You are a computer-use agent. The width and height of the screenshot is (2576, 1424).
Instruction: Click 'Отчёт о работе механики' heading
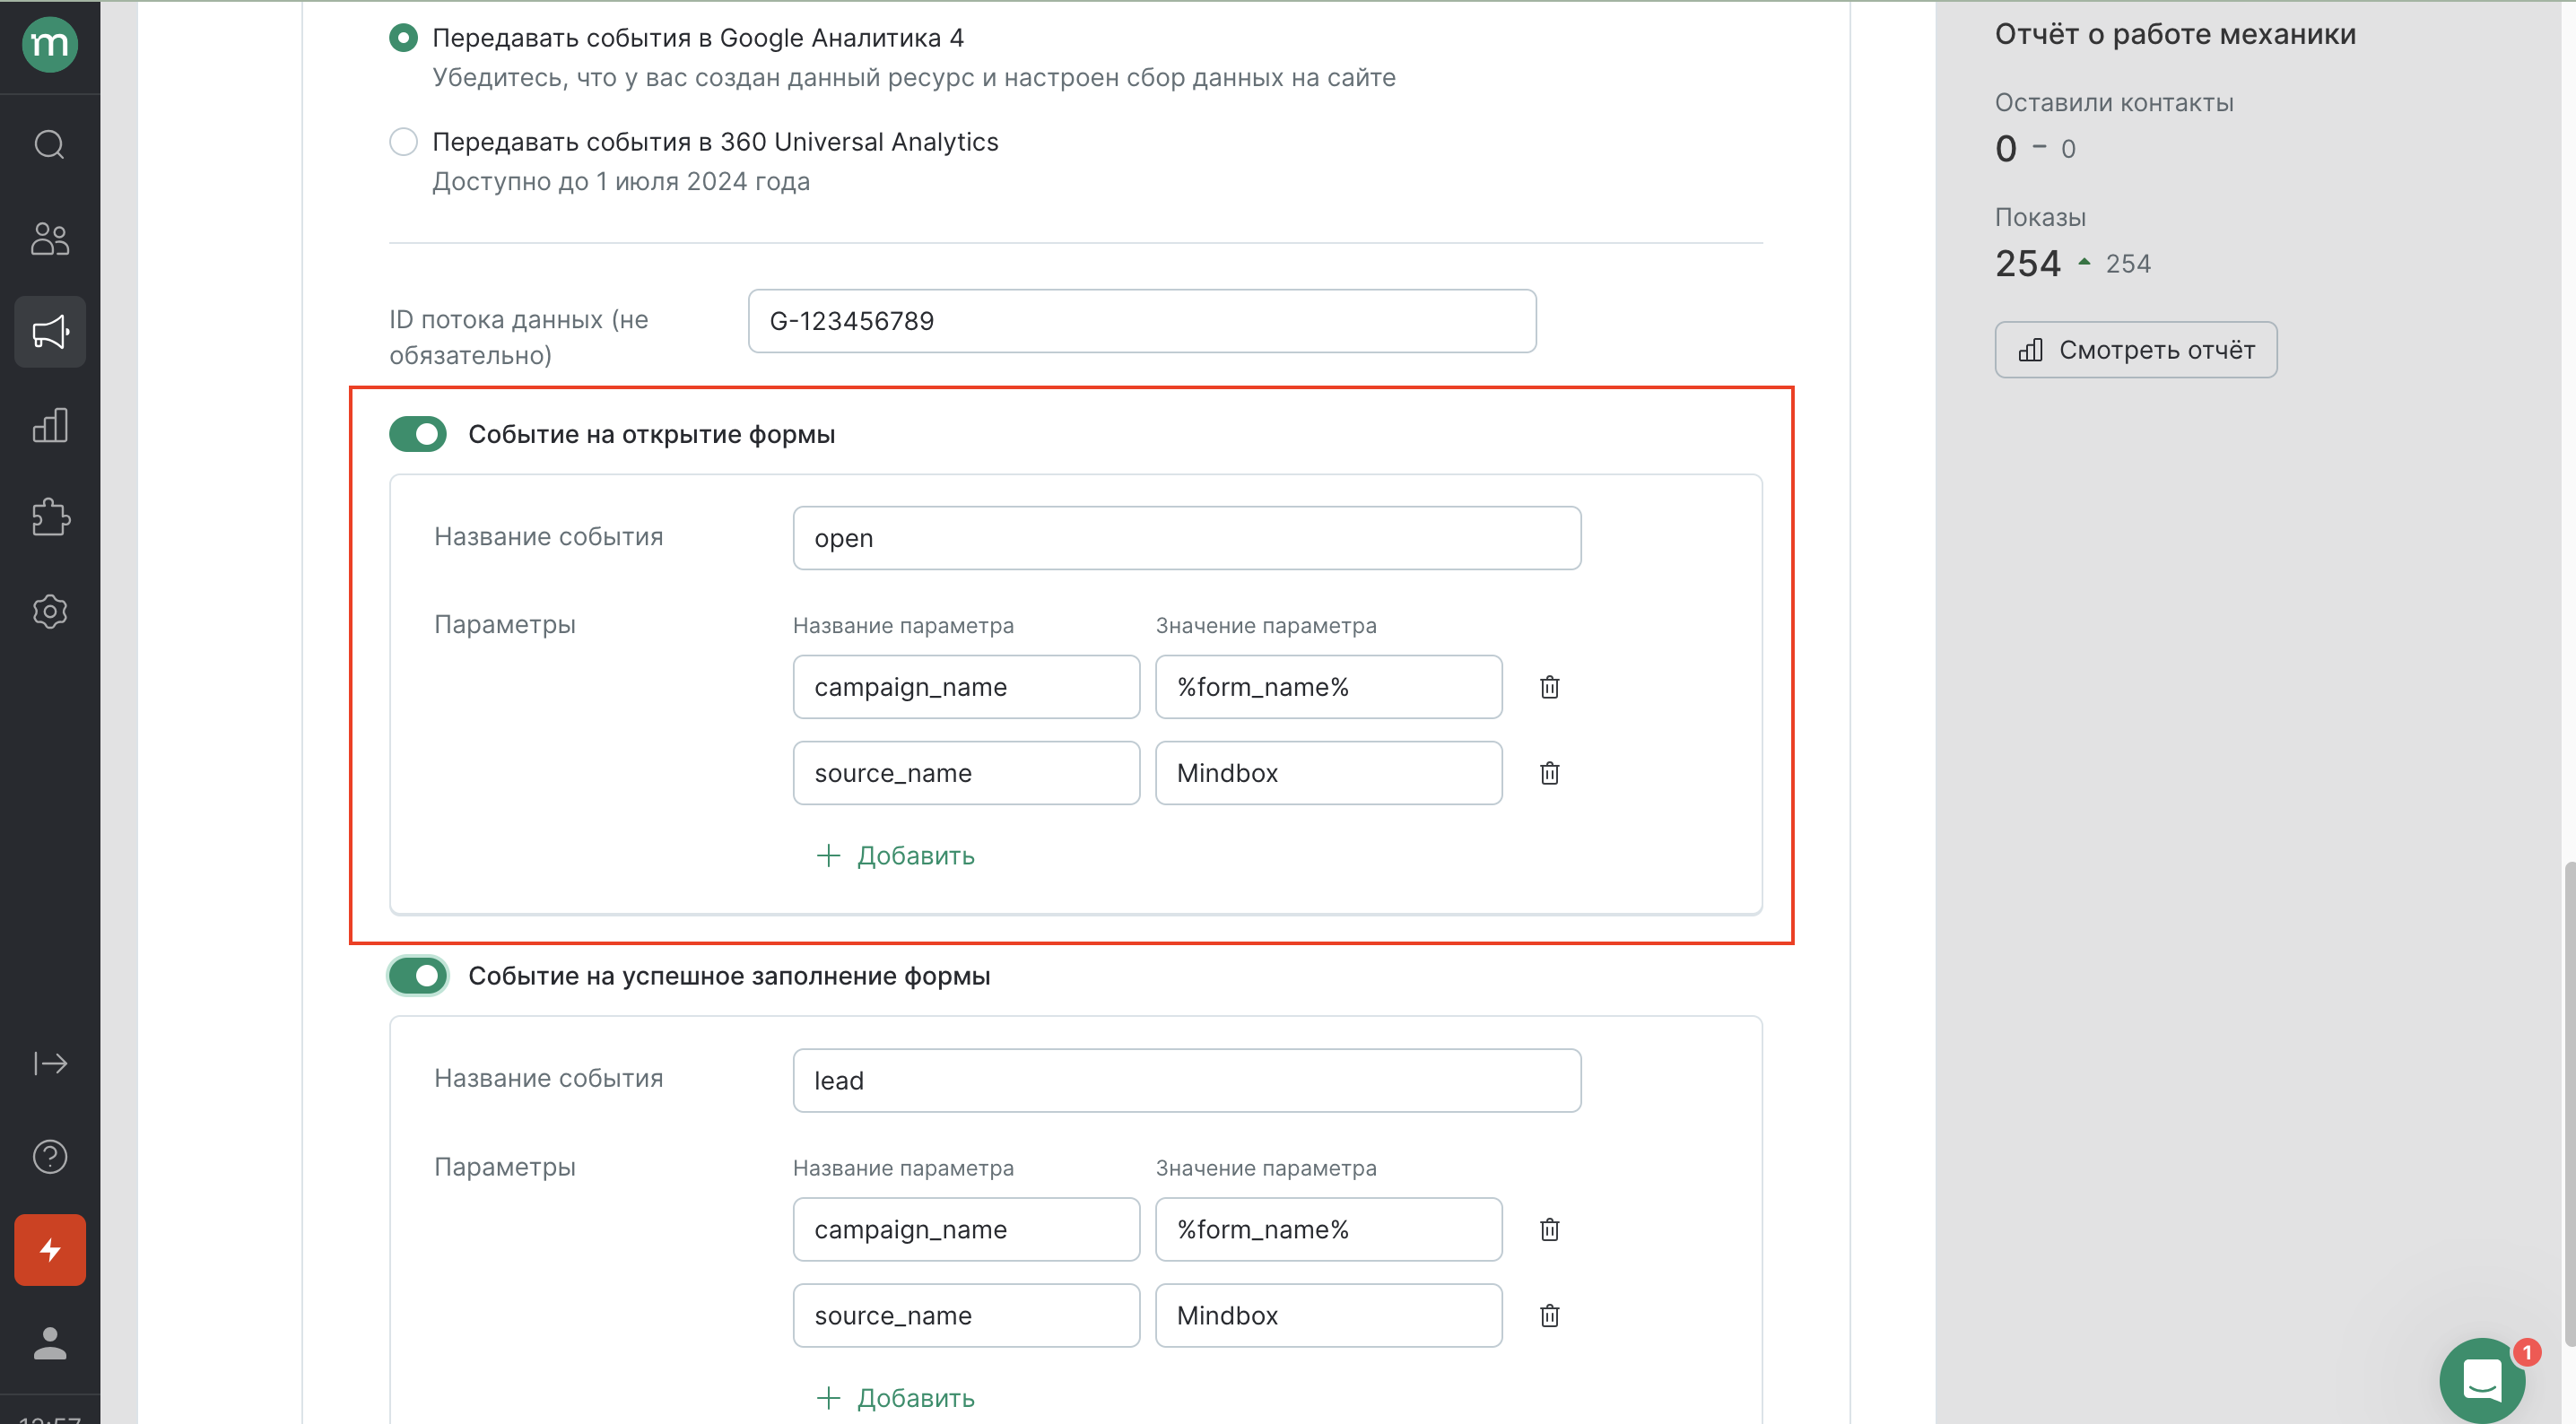pos(2175,34)
